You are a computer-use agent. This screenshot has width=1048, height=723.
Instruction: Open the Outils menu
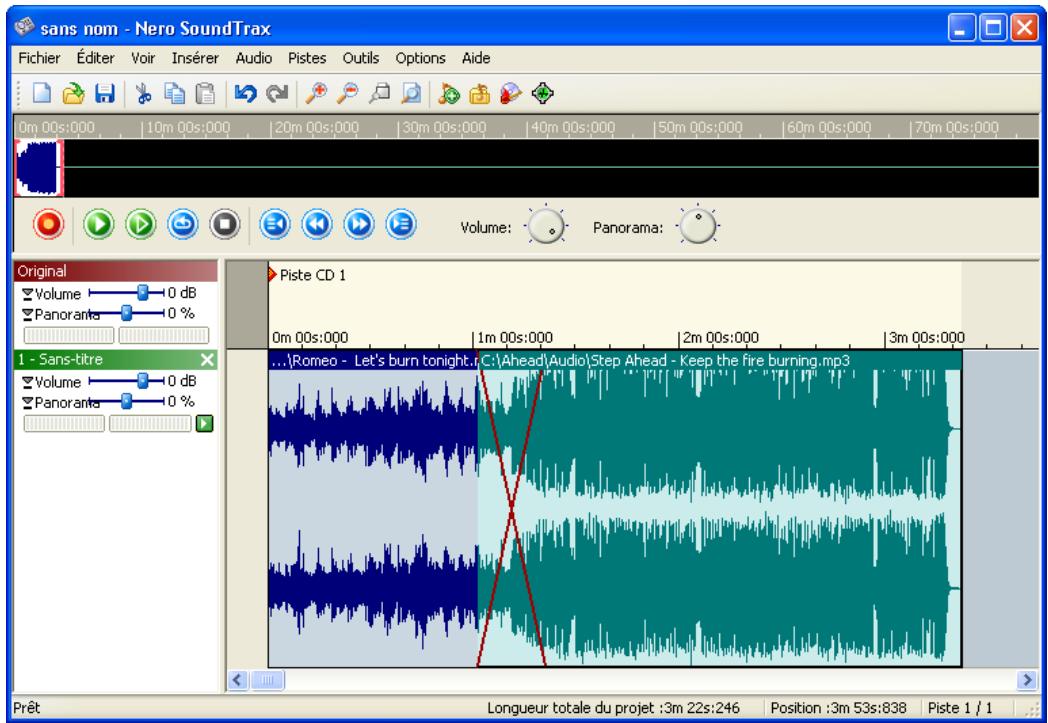point(361,58)
